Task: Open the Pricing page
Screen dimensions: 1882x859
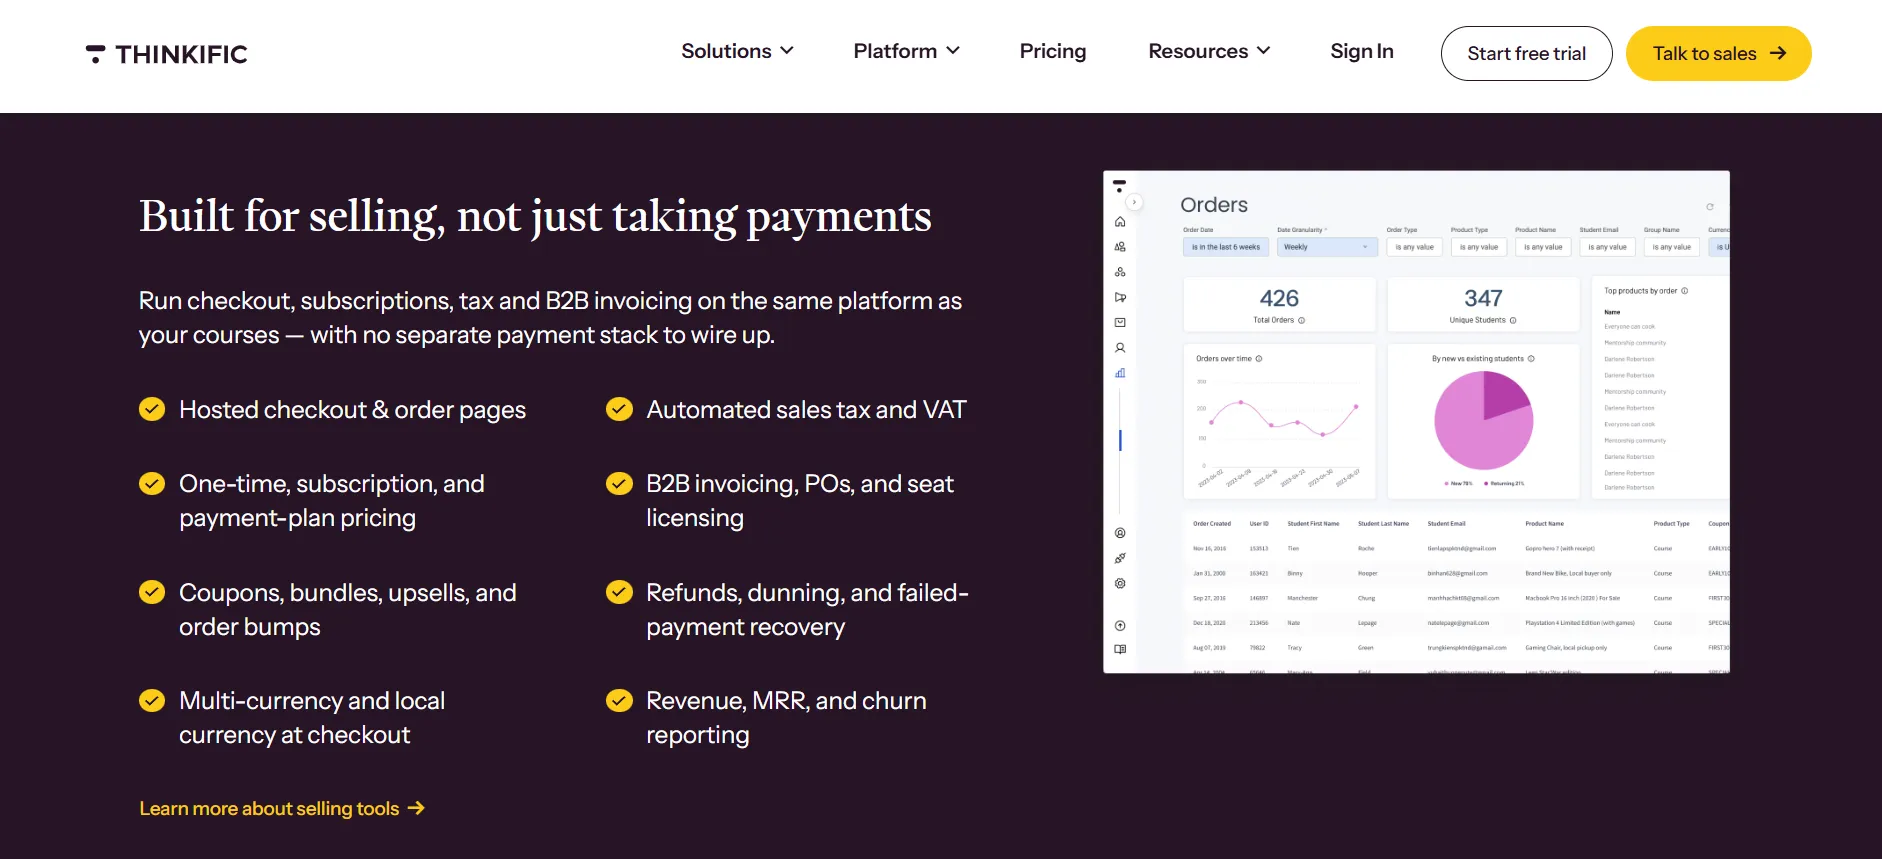Action: 1053,51
